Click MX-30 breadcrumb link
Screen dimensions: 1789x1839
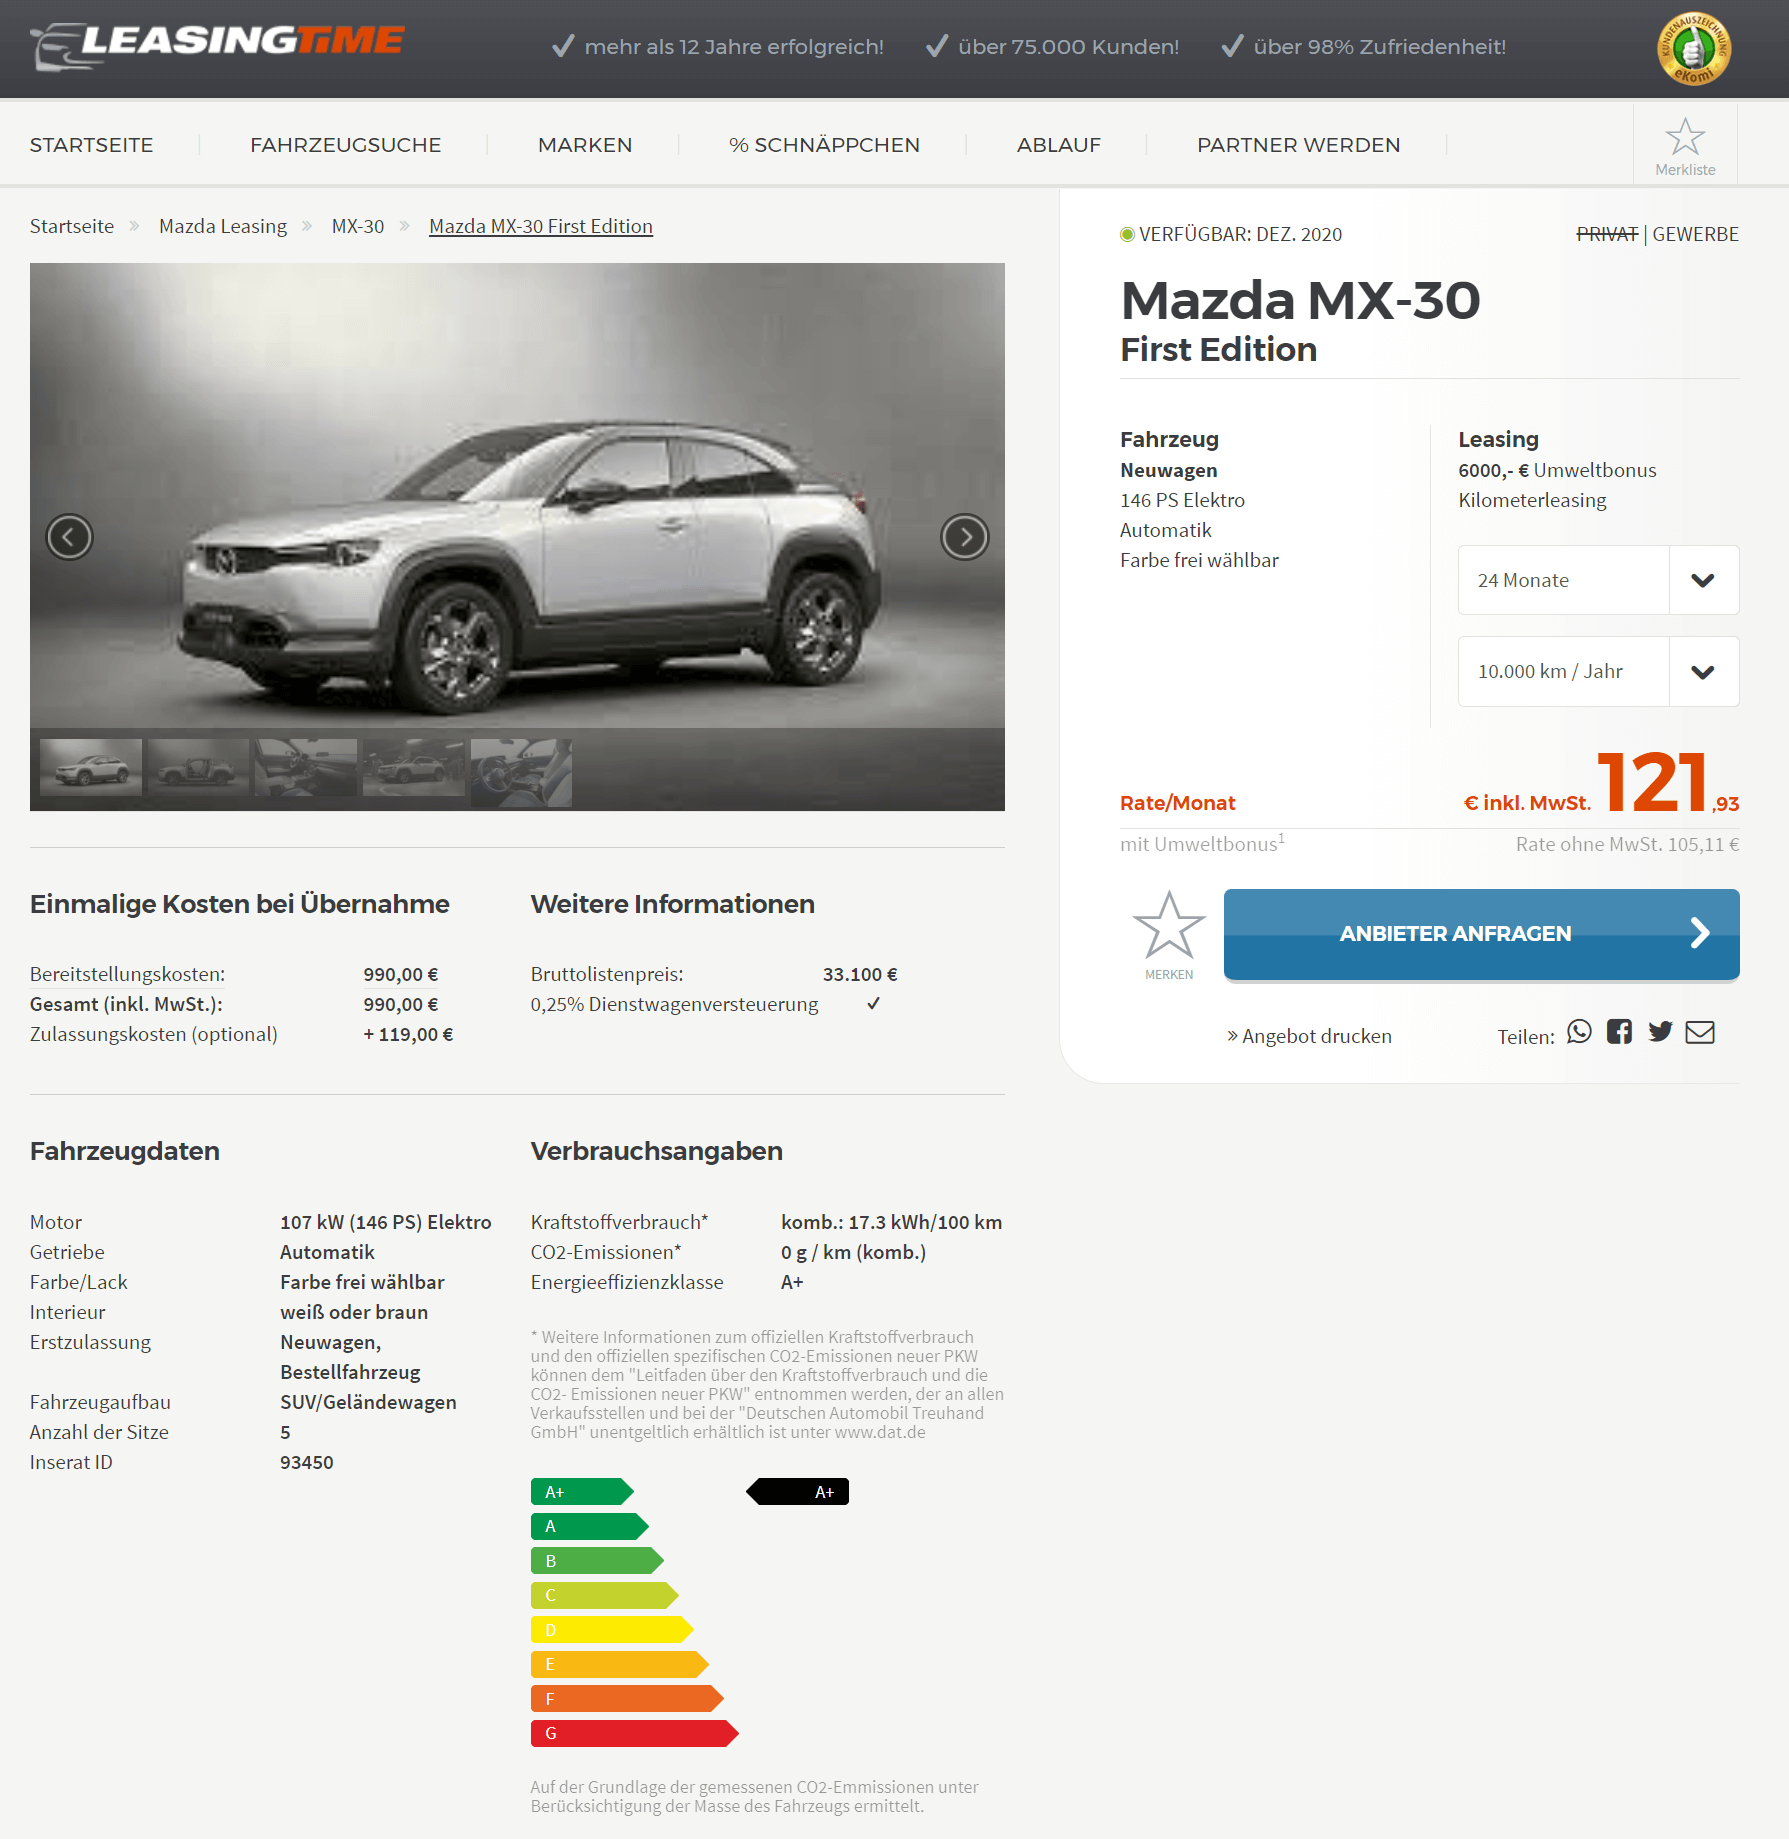click(358, 226)
